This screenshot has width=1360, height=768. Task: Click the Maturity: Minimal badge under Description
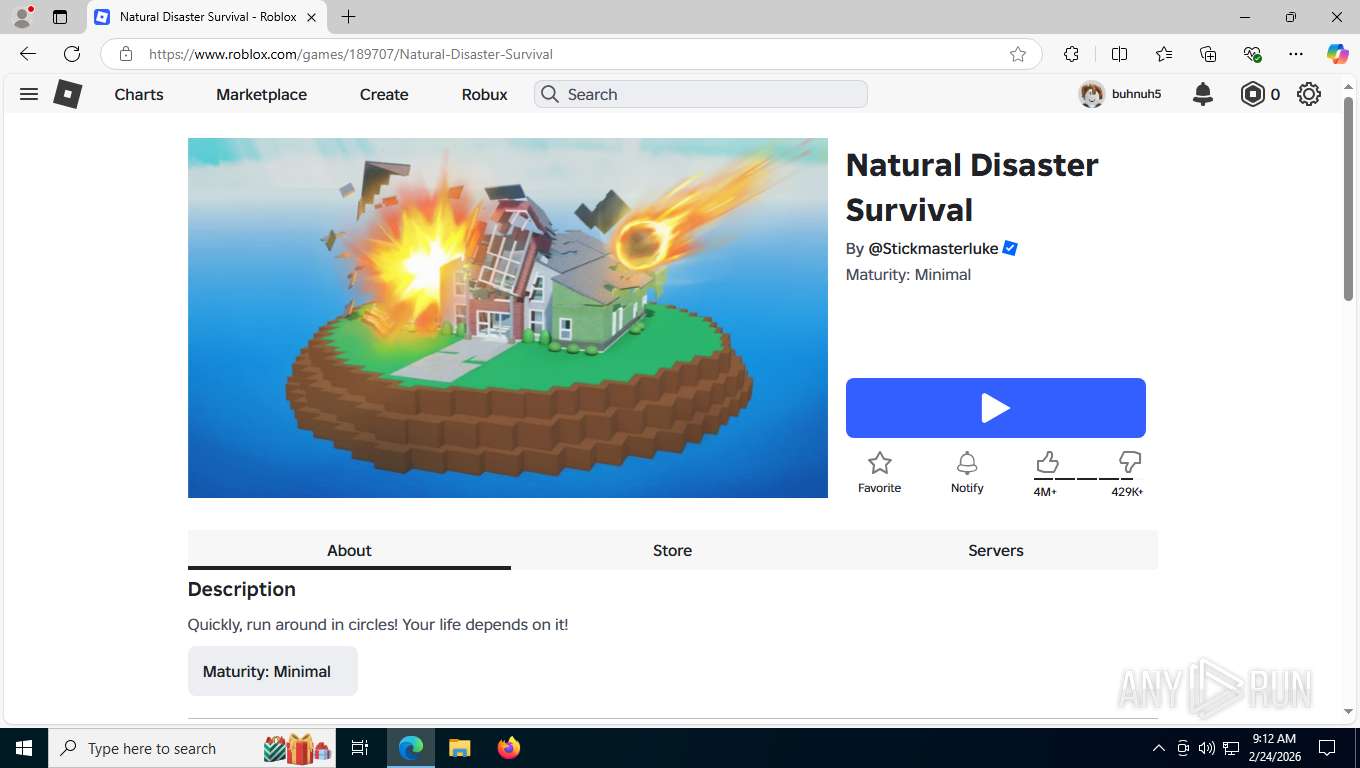coord(273,671)
